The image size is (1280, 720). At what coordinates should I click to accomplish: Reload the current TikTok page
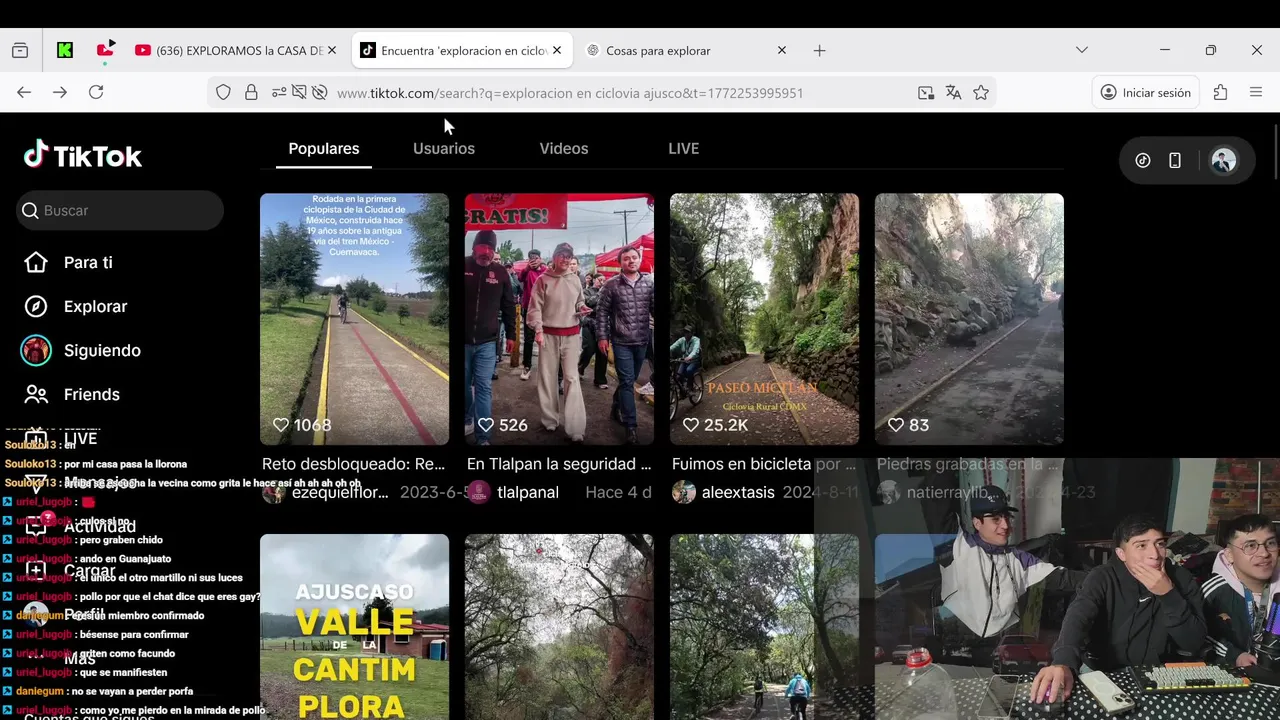(x=96, y=93)
